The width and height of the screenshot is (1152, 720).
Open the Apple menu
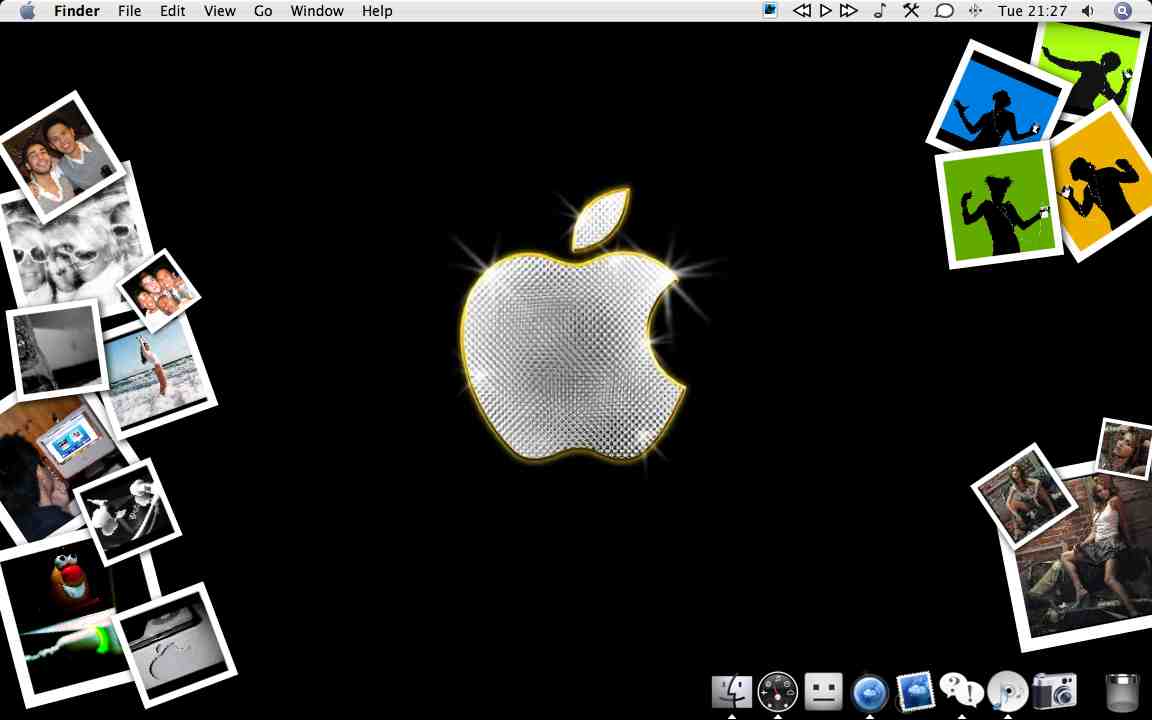(27, 10)
